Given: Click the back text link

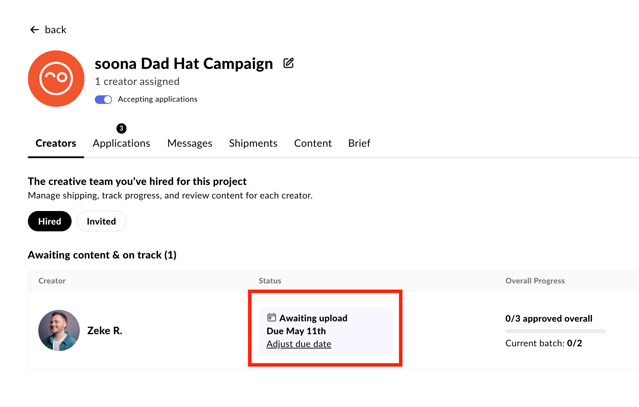Looking at the screenshot, I should pyautogui.click(x=55, y=30).
